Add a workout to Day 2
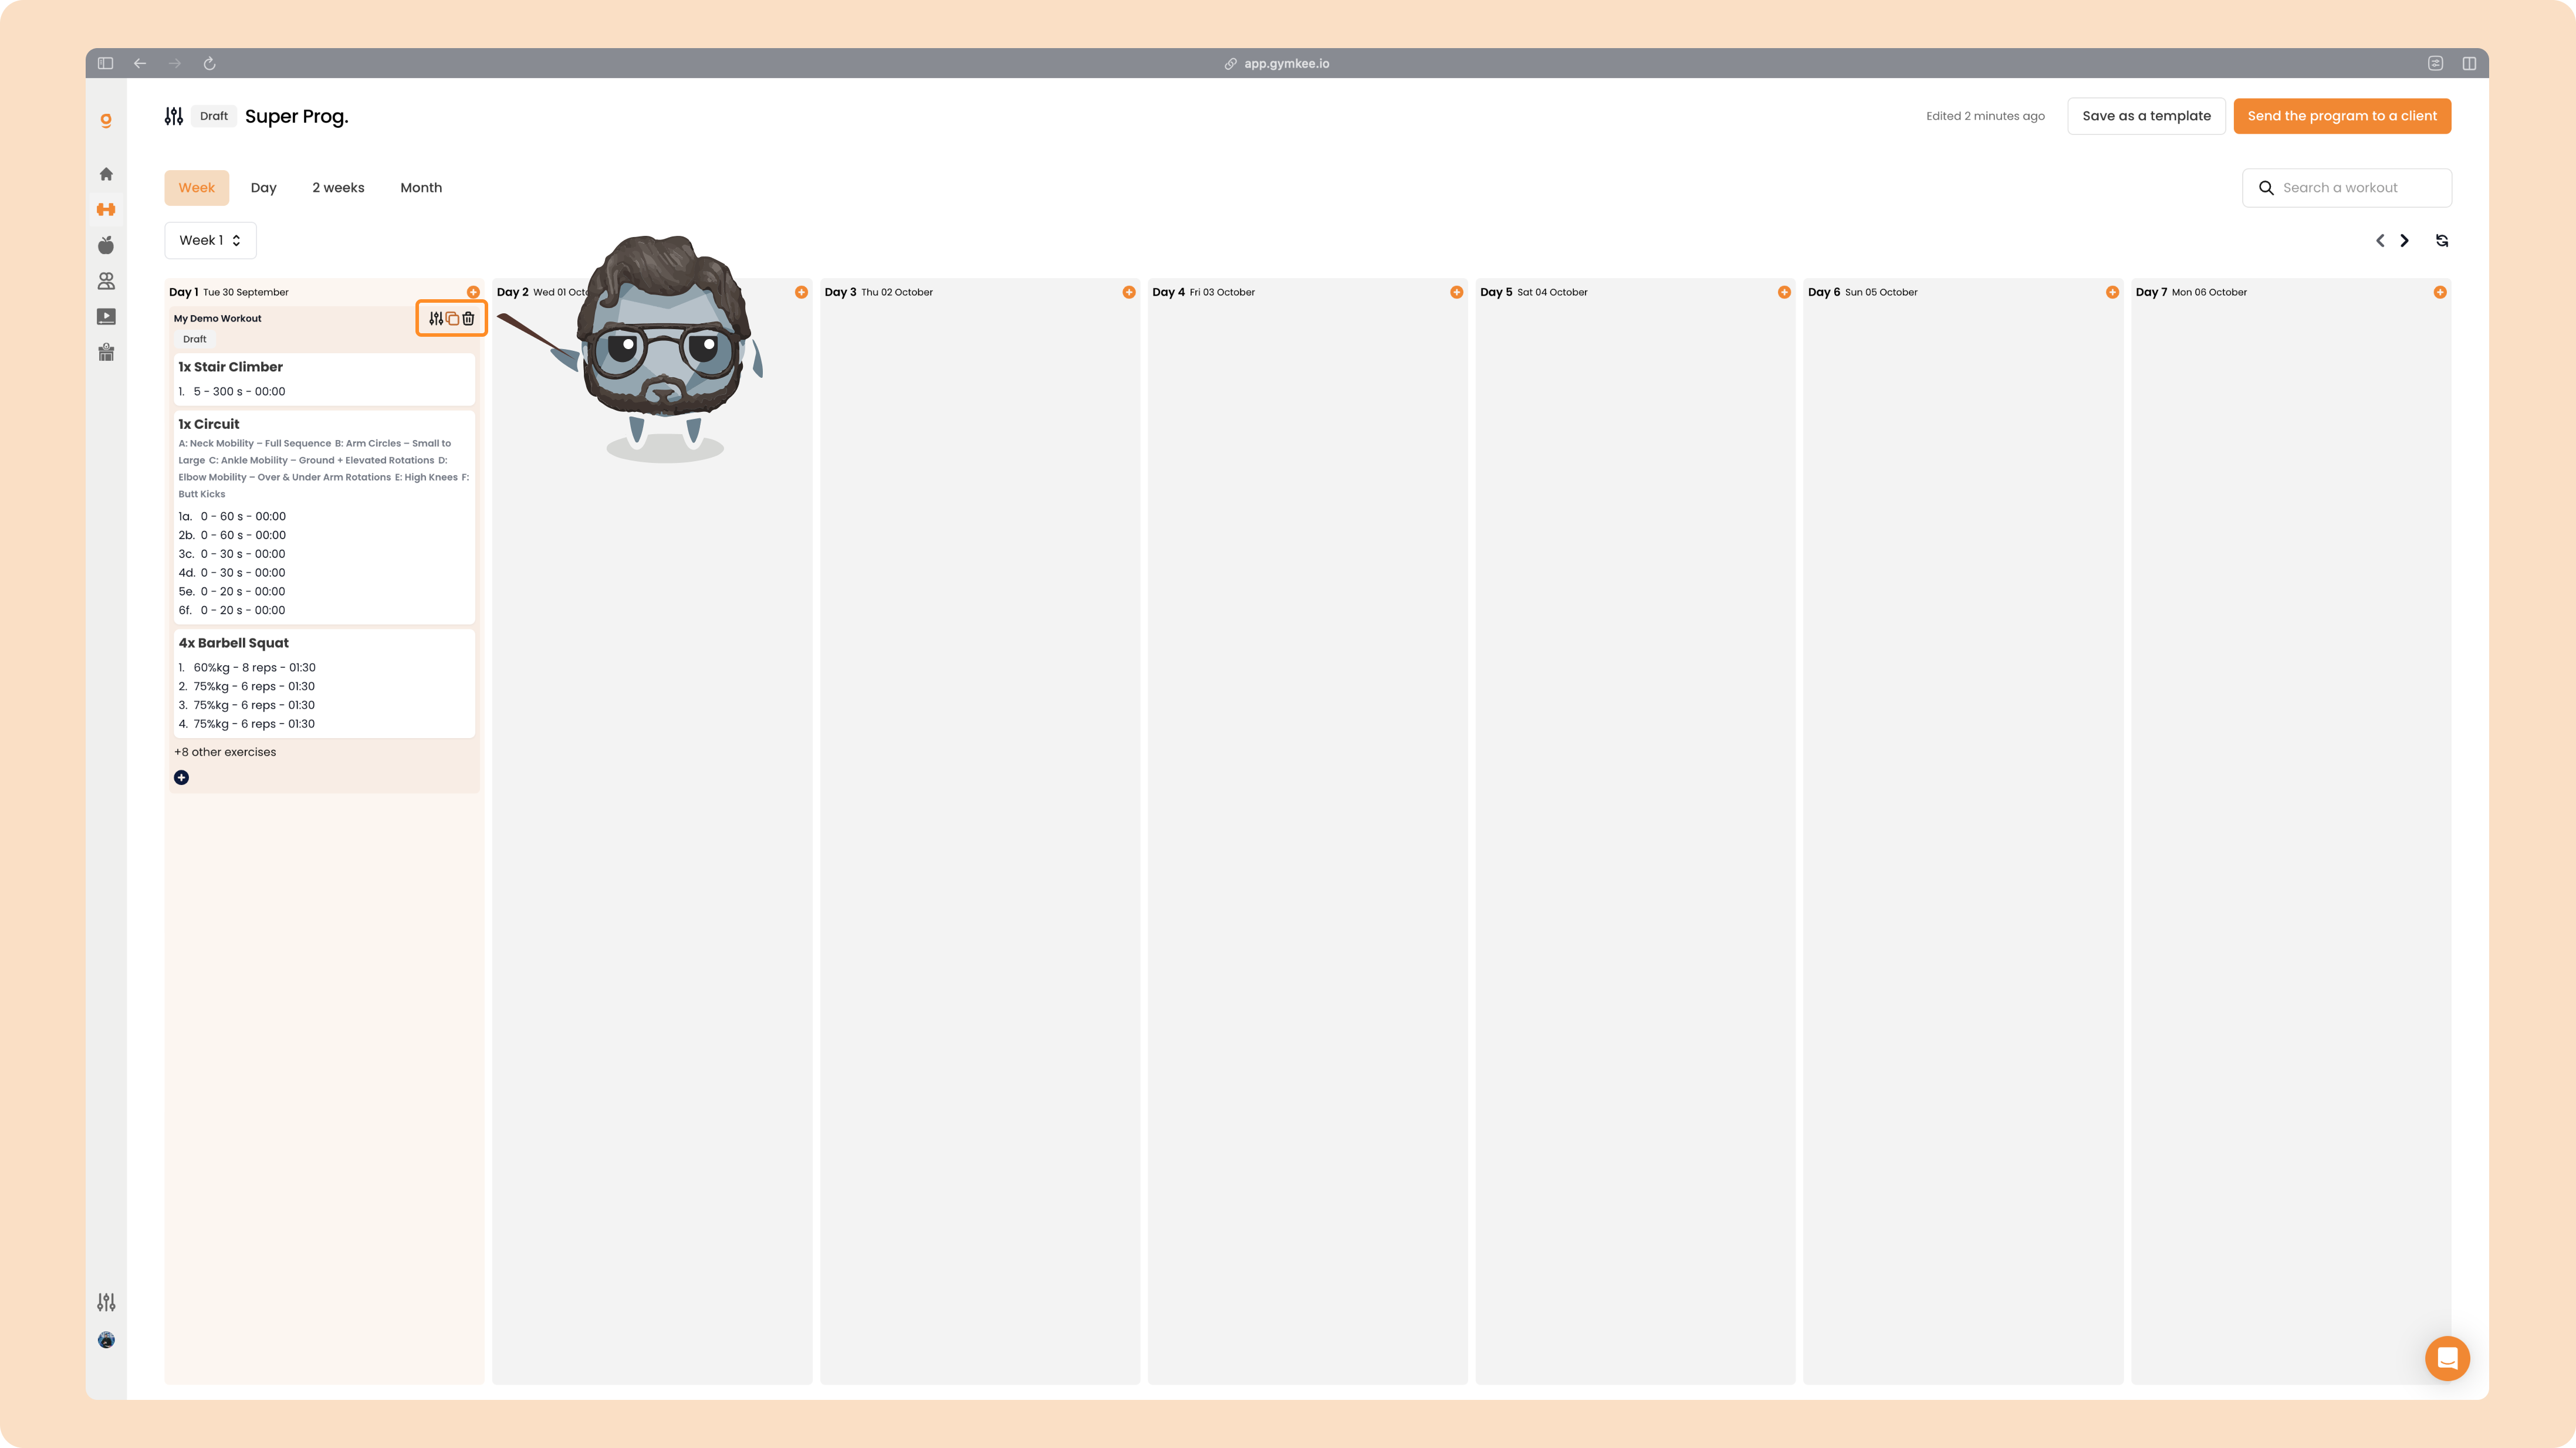2576x1448 pixels. pos(801,292)
